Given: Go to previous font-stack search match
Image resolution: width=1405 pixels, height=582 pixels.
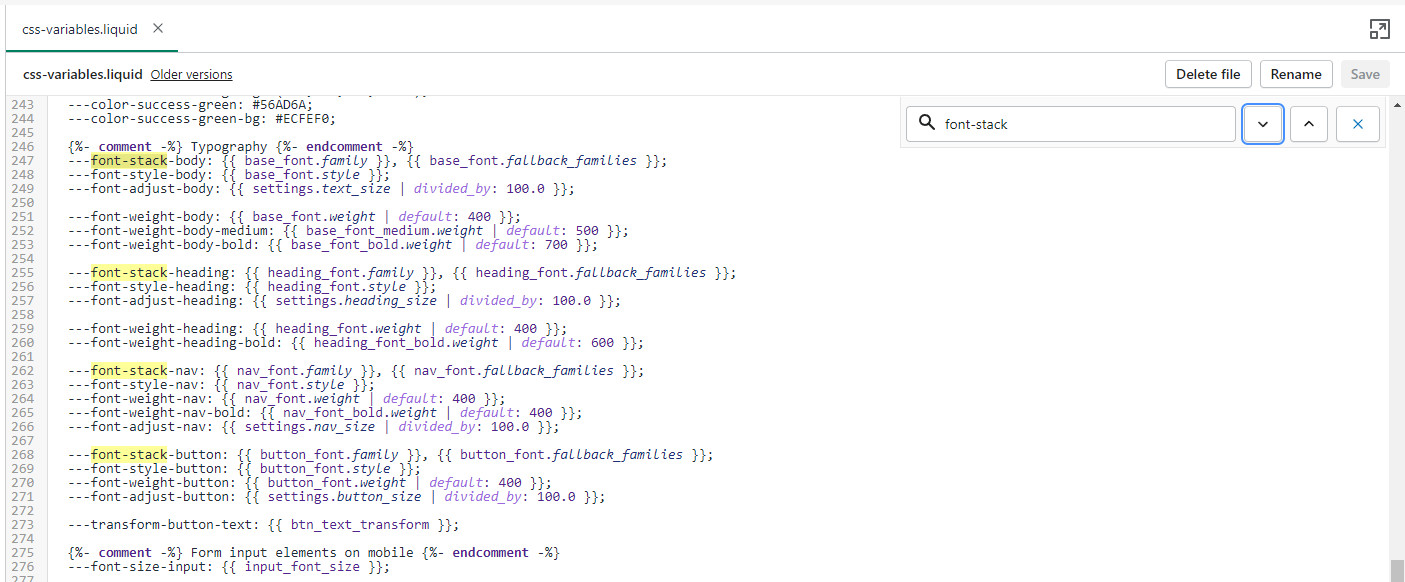Looking at the screenshot, I should [x=1309, y=124].
